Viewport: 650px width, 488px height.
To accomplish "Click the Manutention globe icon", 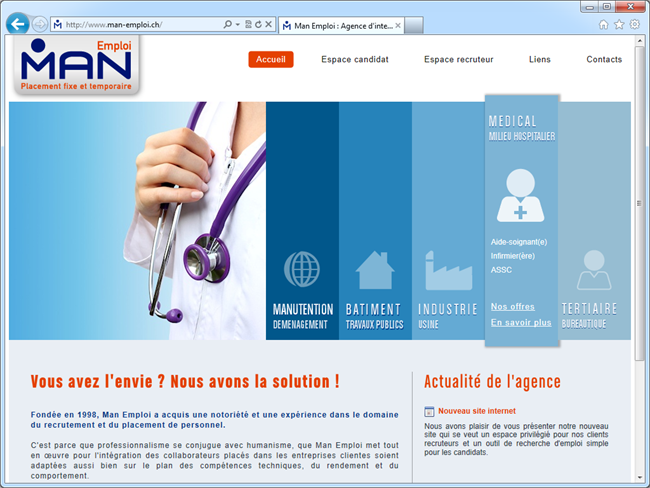I will click(301, 268).
